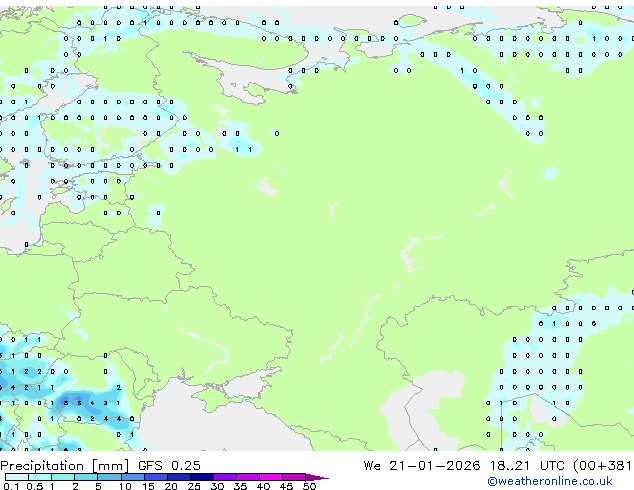
Task: Click the 'GFS 0.25' model label
Action: (169, 466)
